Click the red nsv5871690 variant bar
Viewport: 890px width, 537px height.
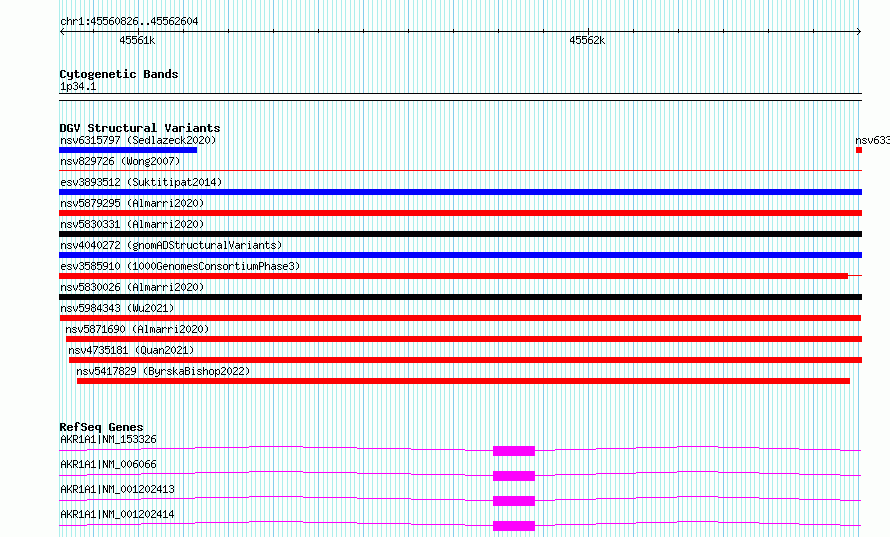(x=464, y=339)
